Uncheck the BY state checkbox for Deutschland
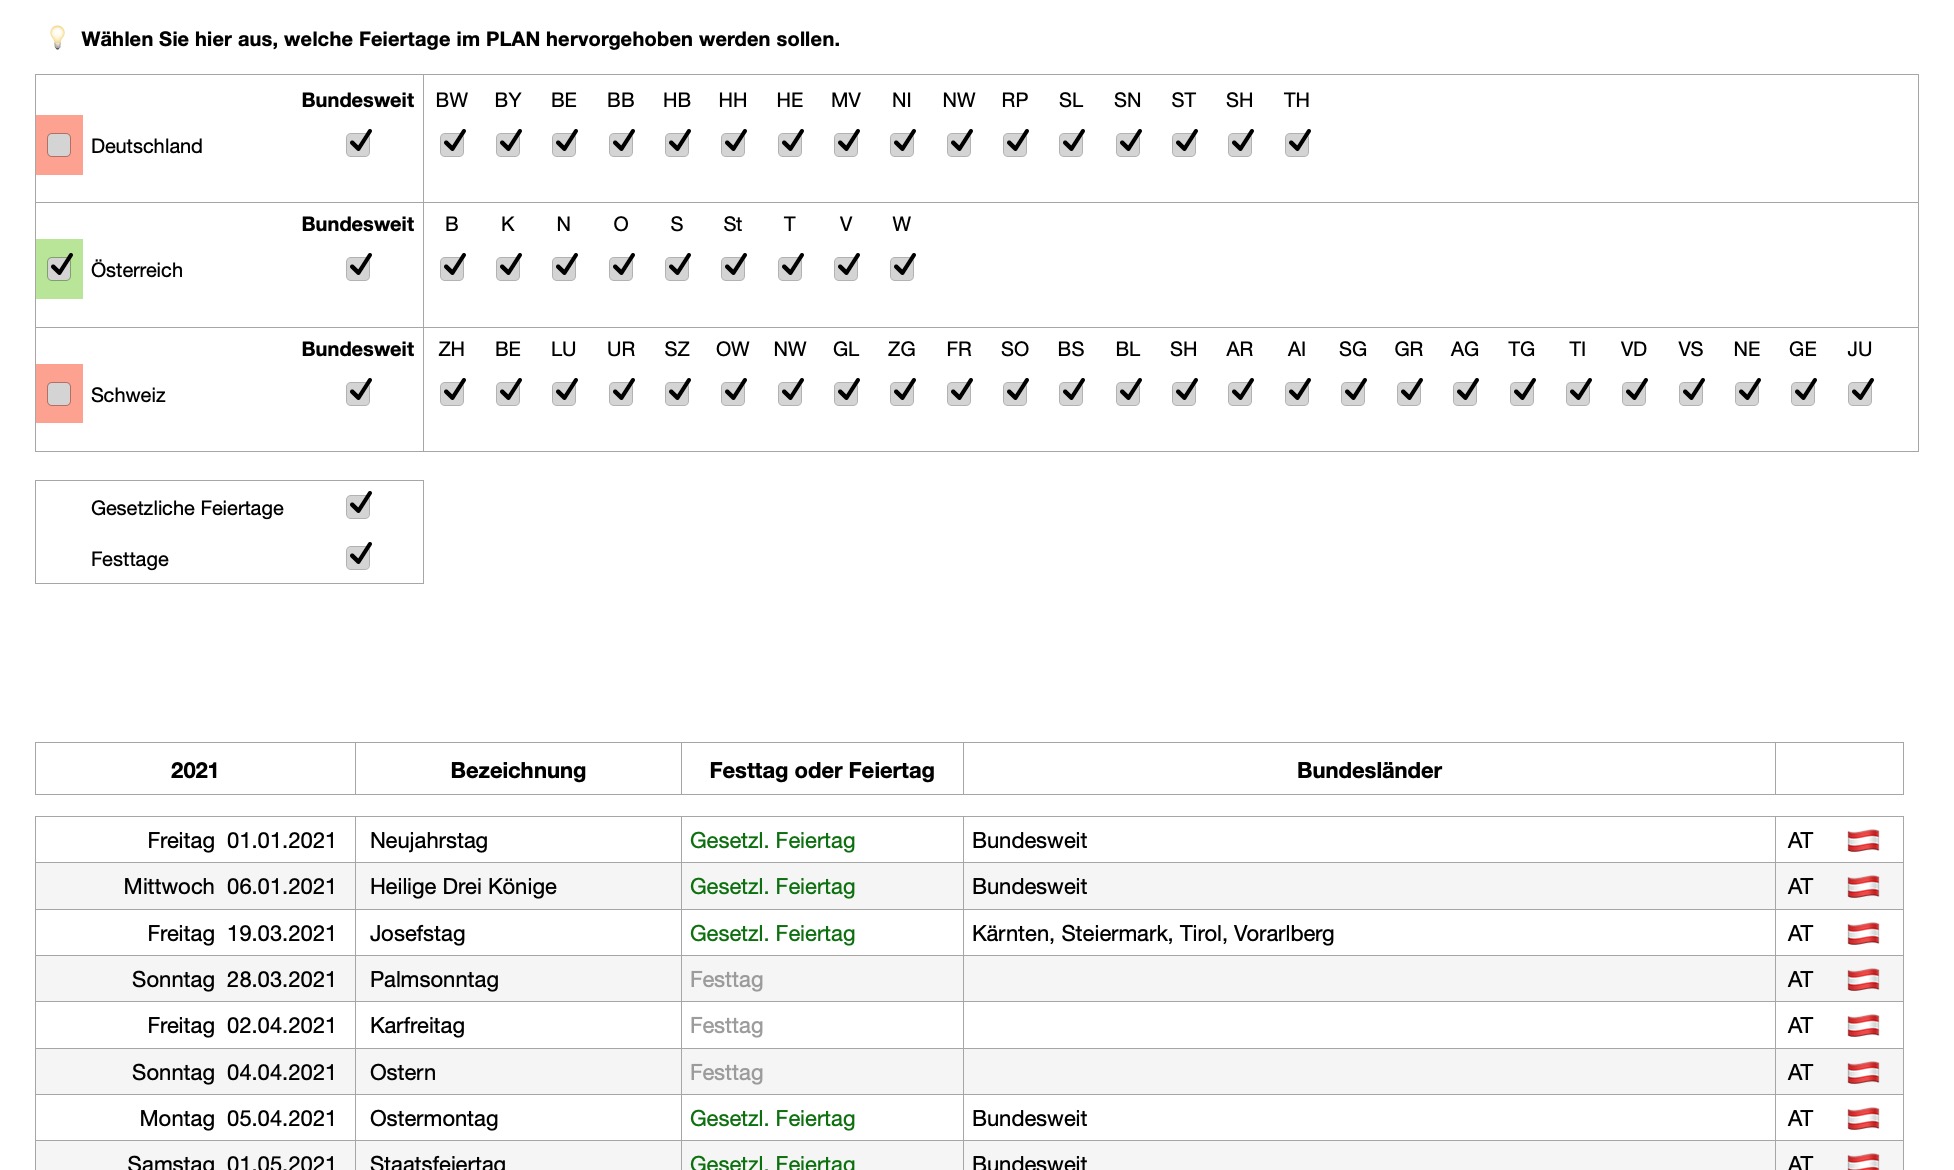This screenshot has width=1954, height=1170. point(508,145)
